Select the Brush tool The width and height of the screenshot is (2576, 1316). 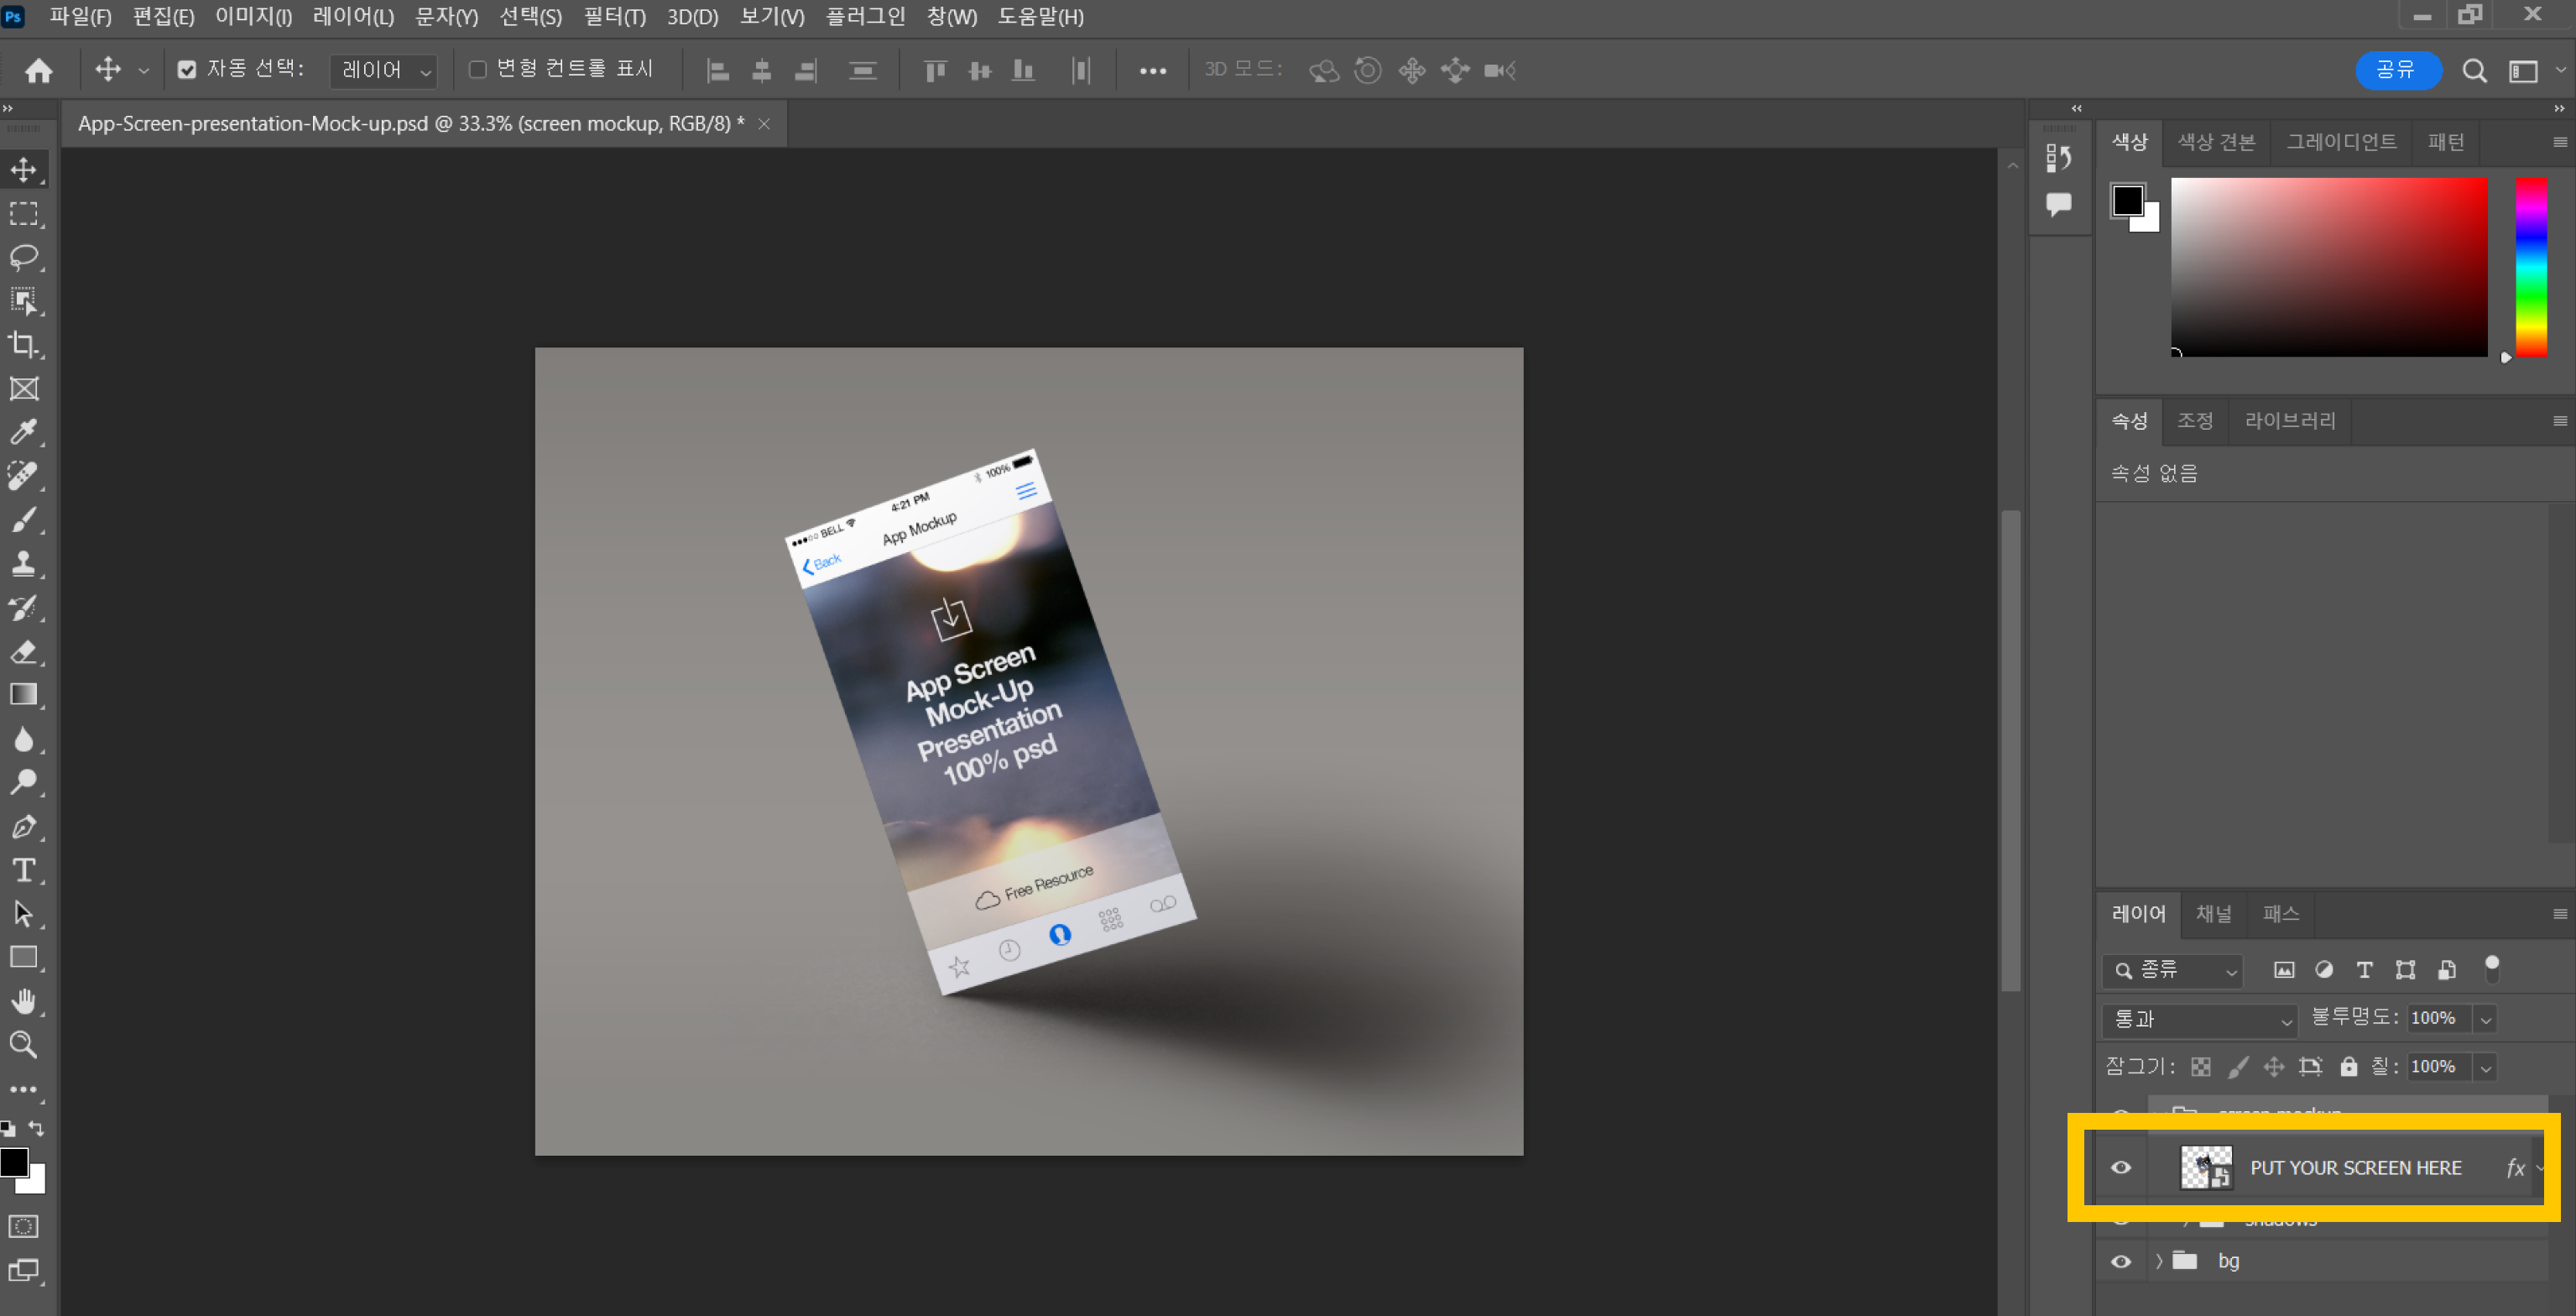23,519
